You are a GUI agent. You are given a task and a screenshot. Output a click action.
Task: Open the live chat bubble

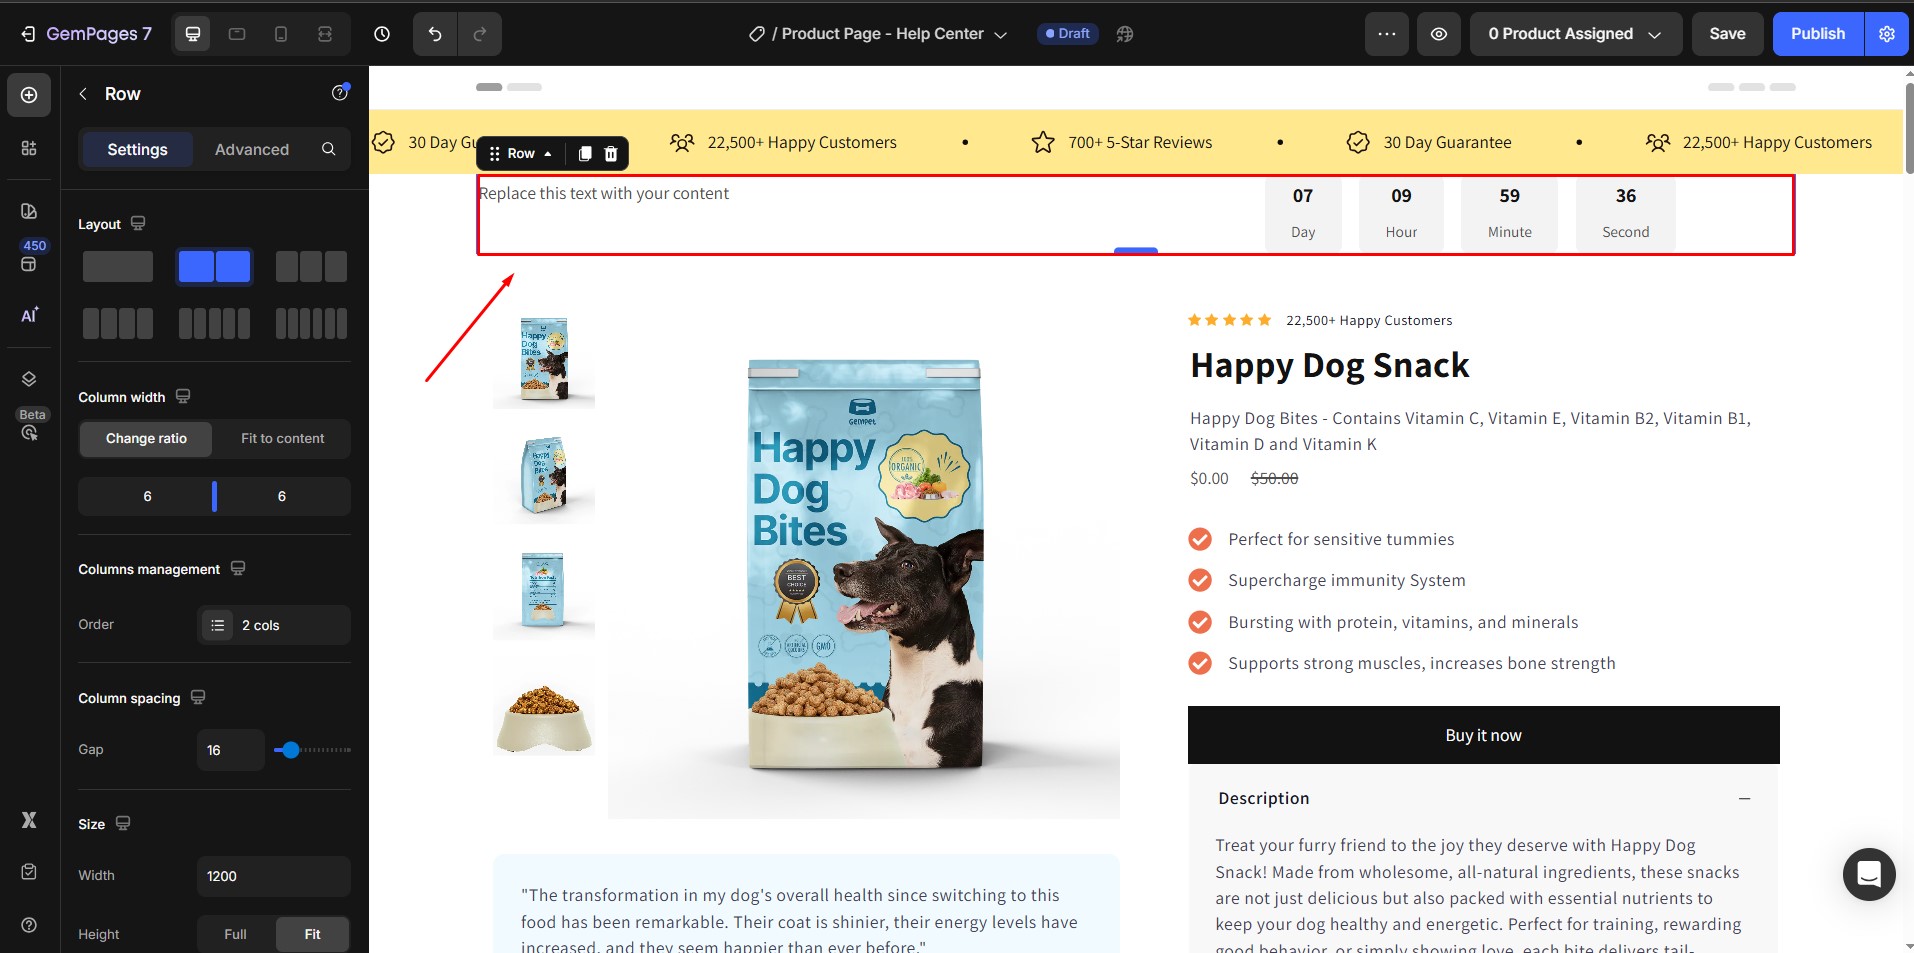(1868, 874)
